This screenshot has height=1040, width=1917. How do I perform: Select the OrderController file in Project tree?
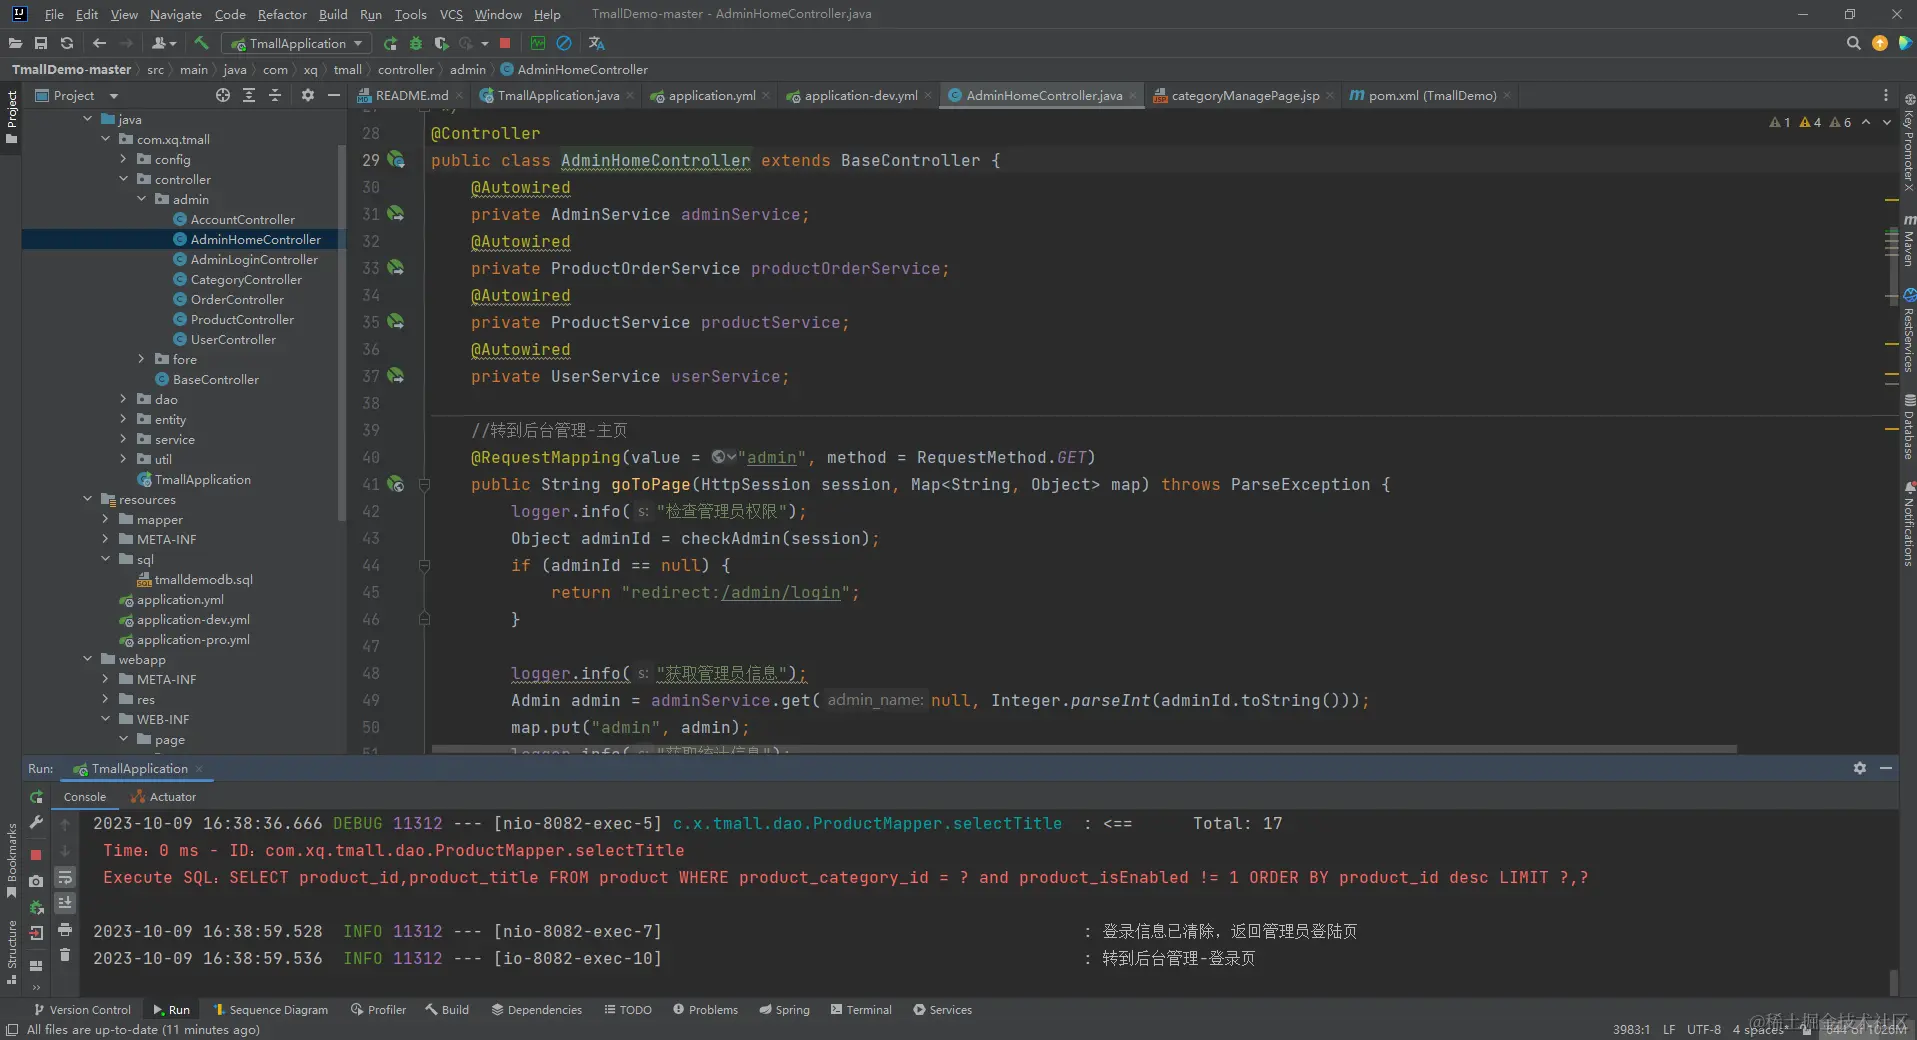pyautogui.click(x=237, y=299)
